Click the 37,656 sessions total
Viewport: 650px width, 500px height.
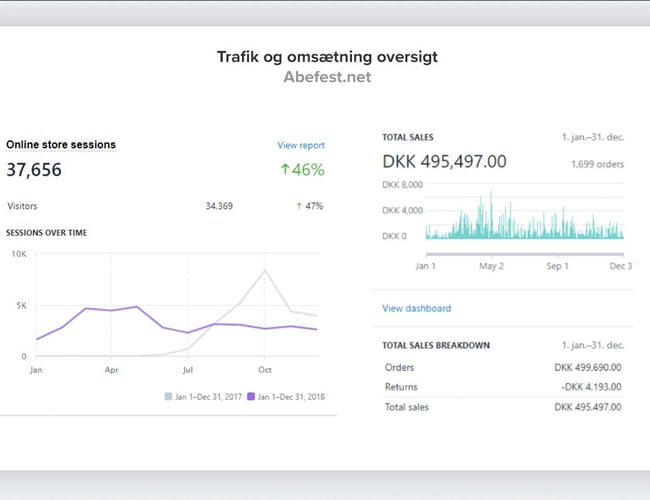click(34, 170)
